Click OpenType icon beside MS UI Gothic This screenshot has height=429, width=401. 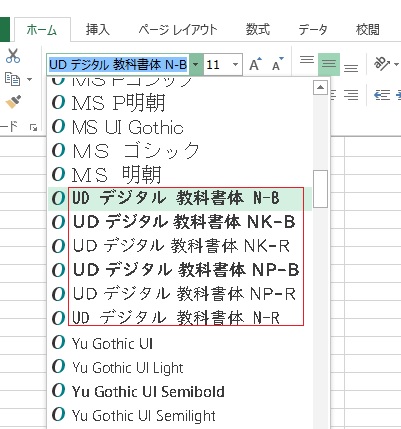pyautogui.click(x=58, y=127)
